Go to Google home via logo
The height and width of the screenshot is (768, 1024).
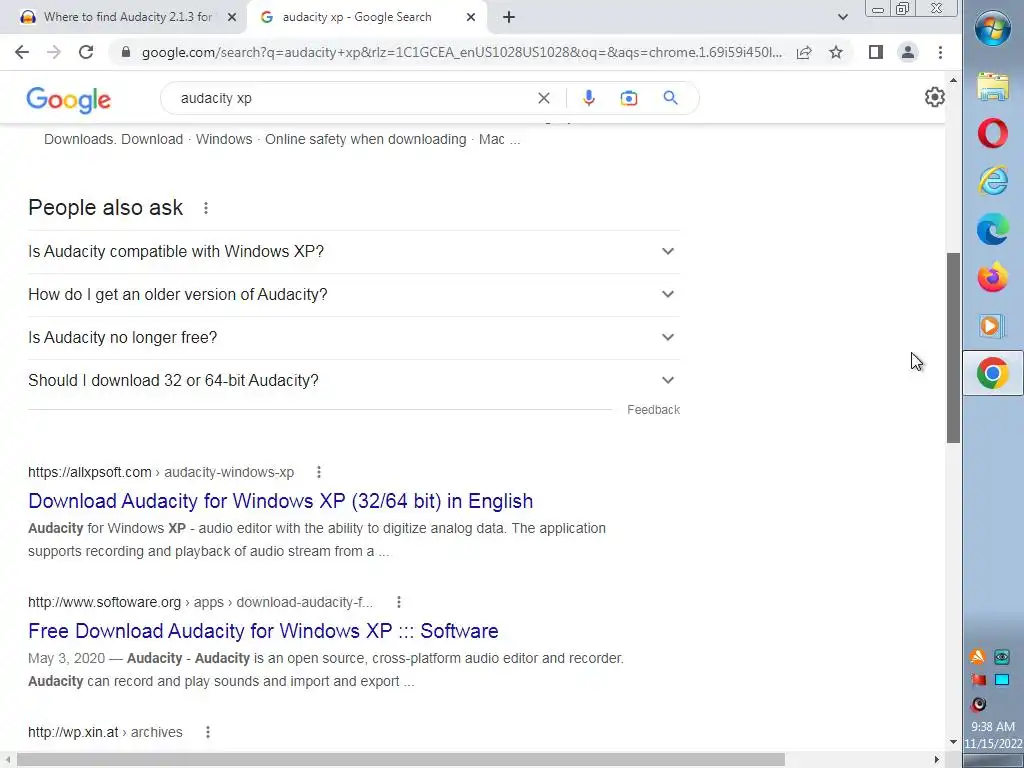click(69, 100)
